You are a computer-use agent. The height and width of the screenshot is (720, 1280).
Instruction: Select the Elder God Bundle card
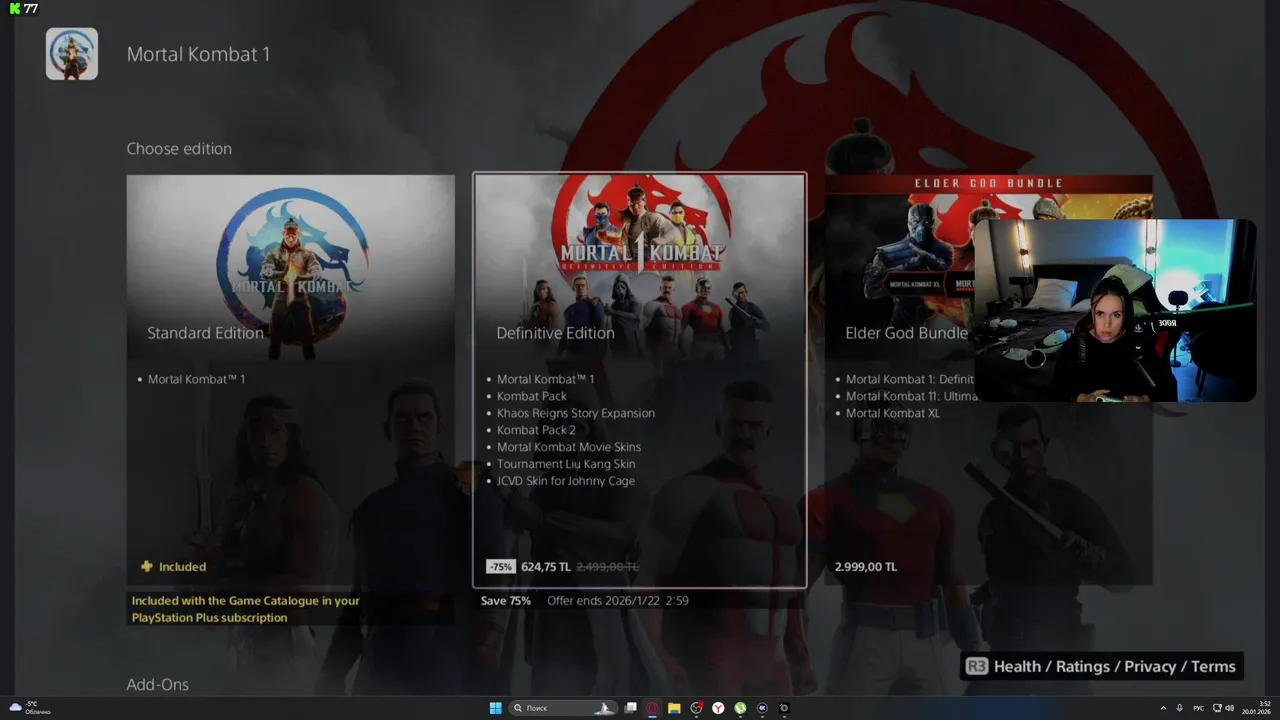coord(988,380)
